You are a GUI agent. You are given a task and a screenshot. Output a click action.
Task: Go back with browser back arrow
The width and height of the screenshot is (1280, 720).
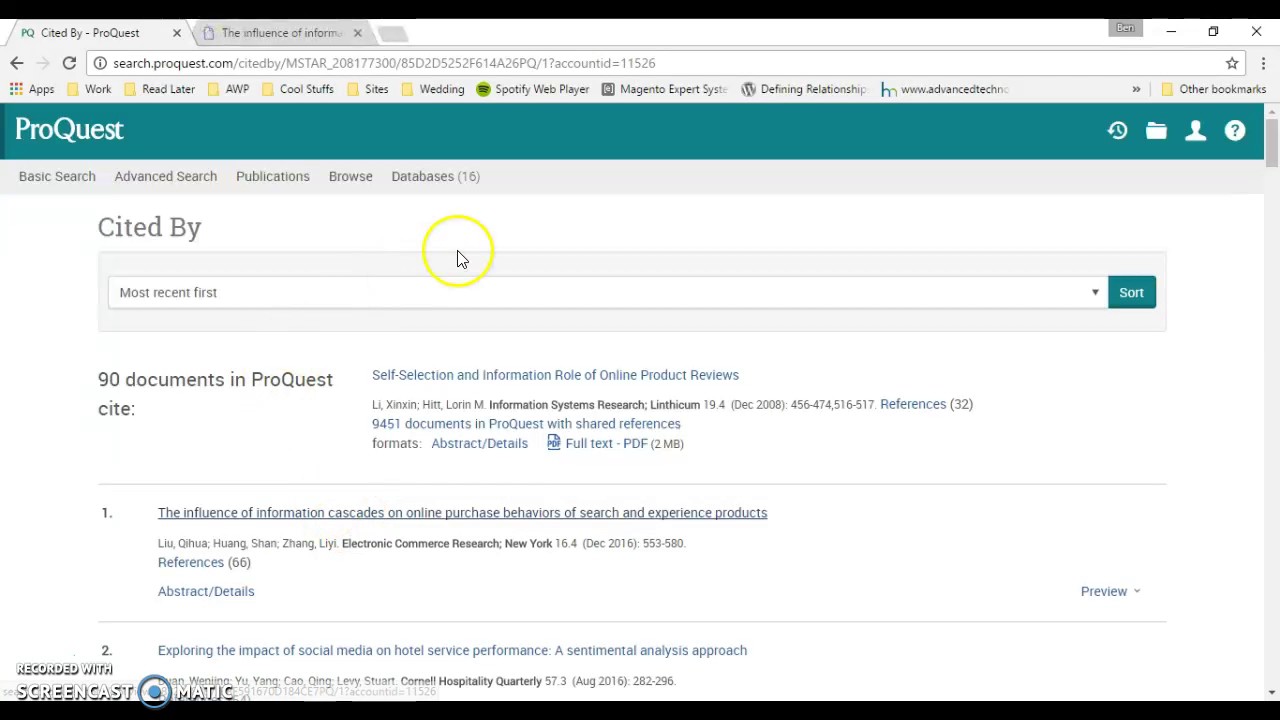16,63
